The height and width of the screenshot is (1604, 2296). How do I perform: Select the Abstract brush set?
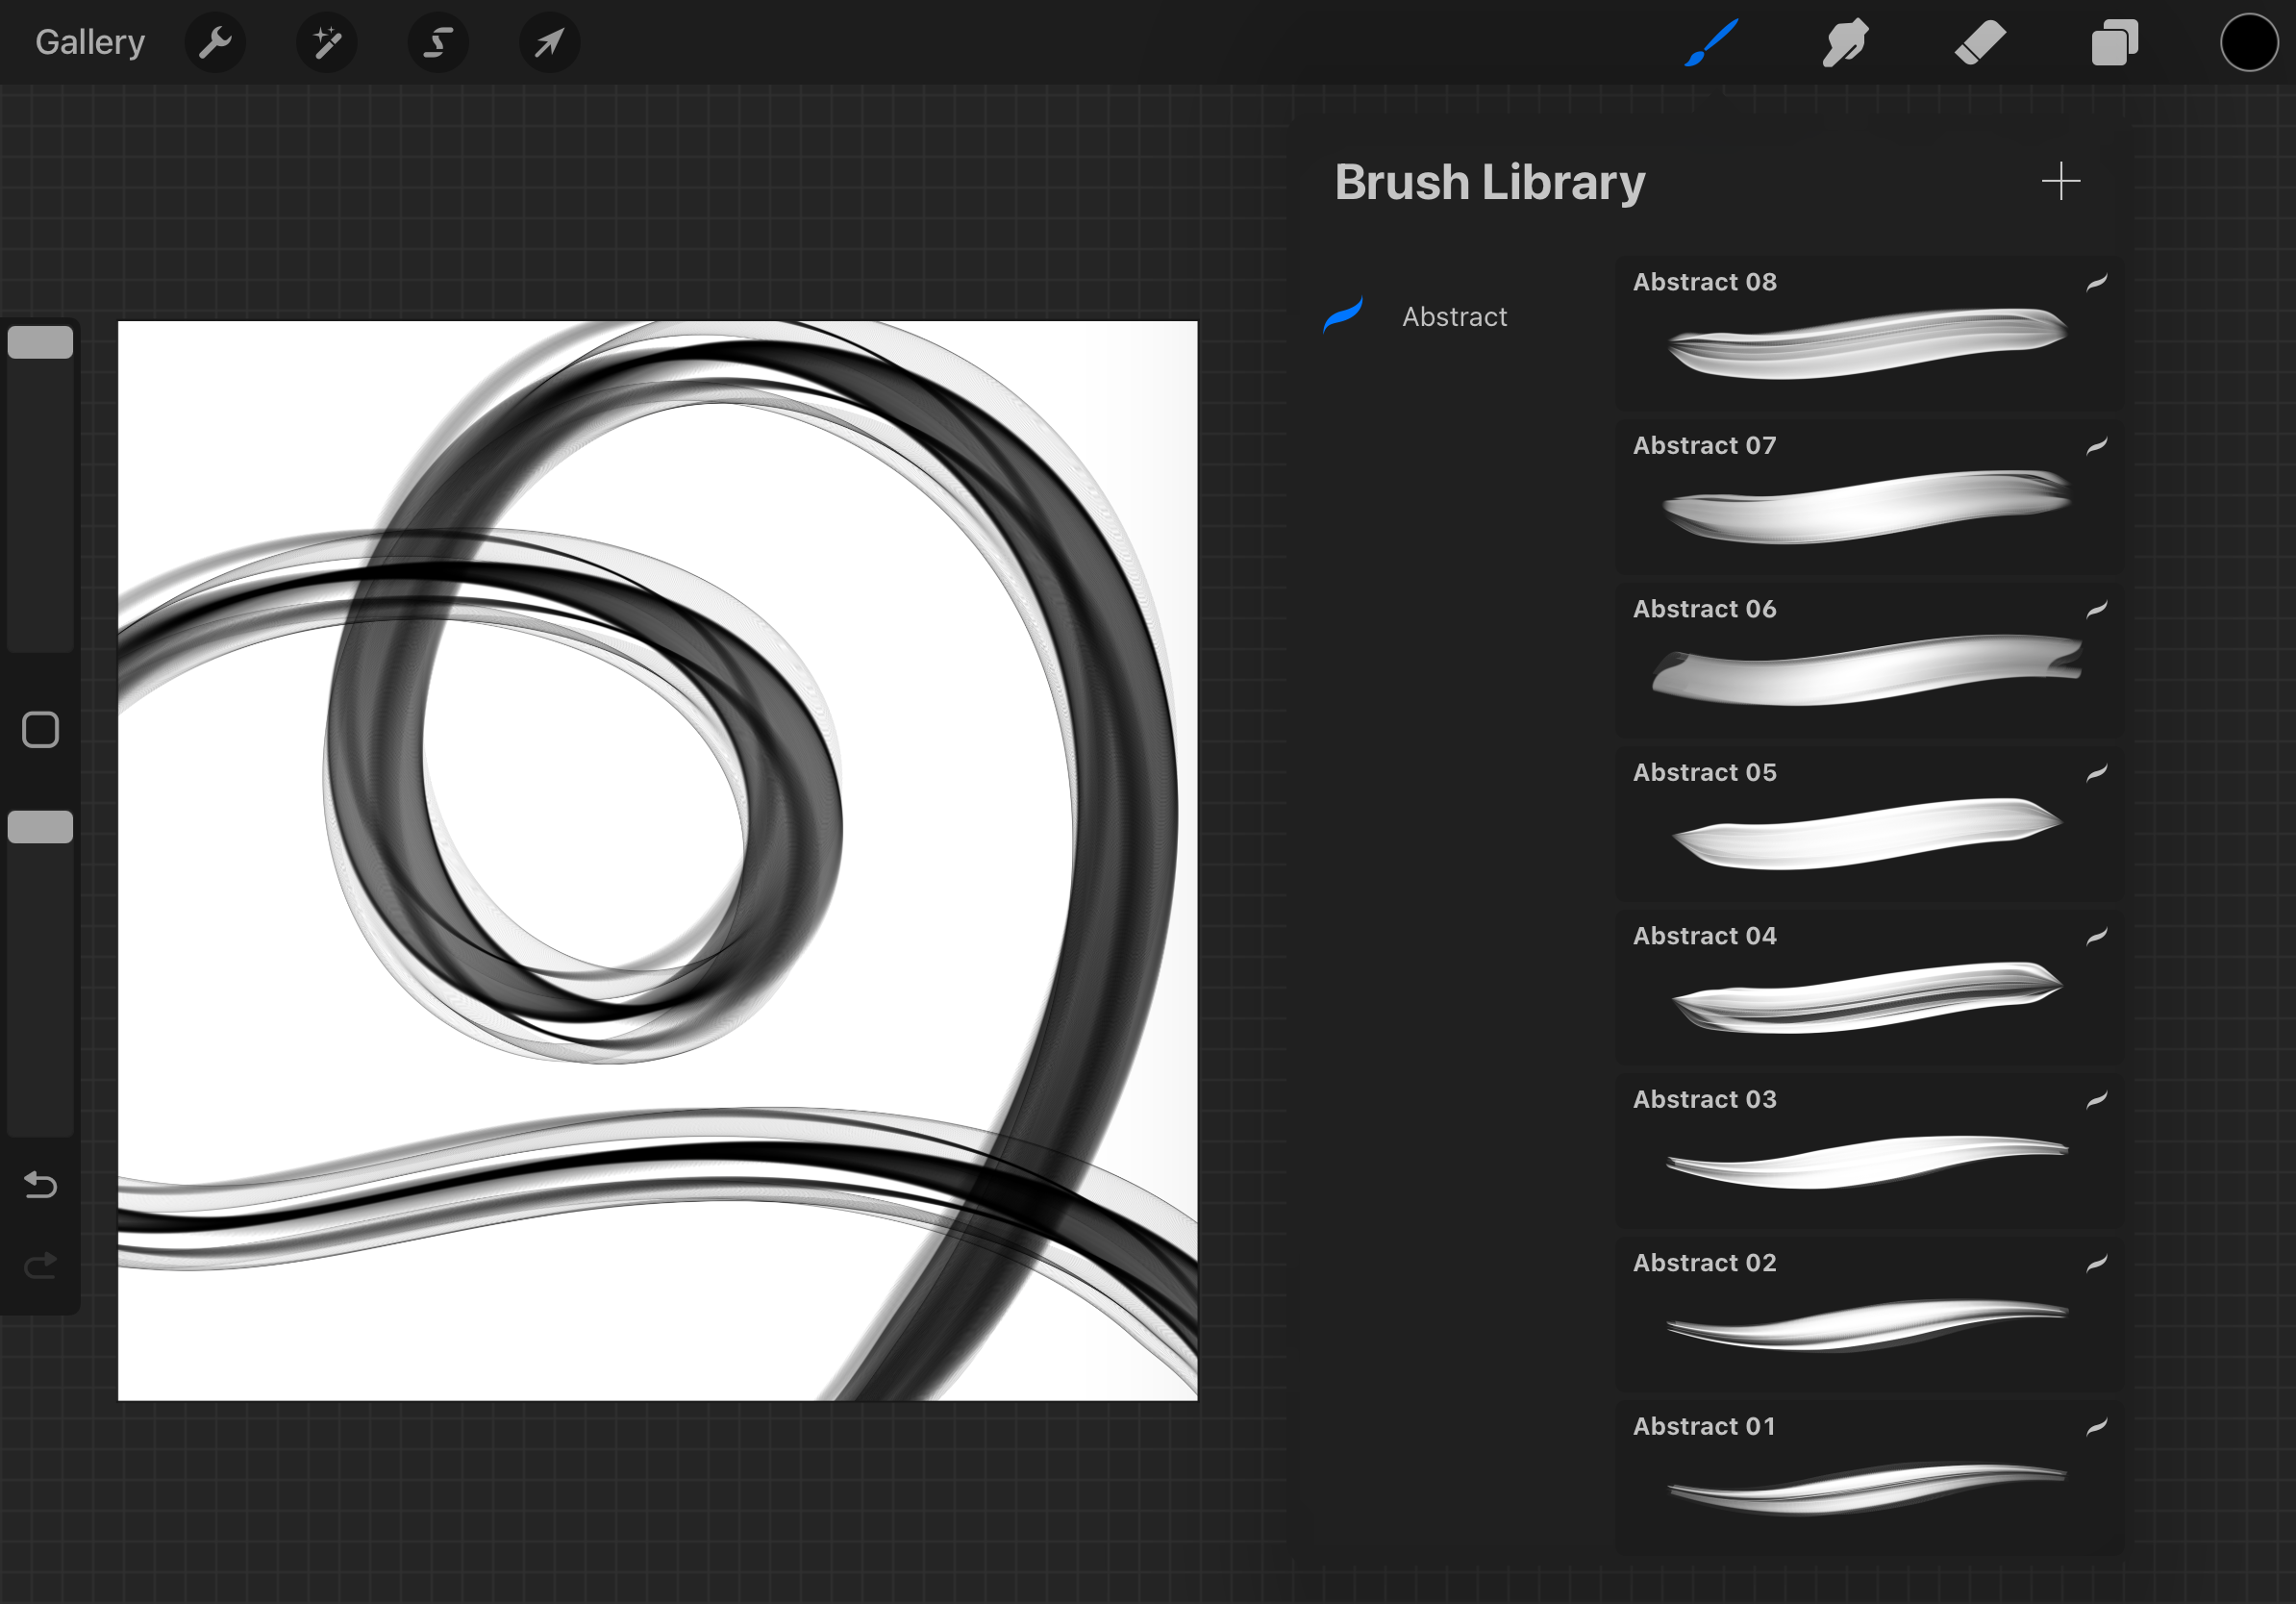click(x=1452, y=316)
